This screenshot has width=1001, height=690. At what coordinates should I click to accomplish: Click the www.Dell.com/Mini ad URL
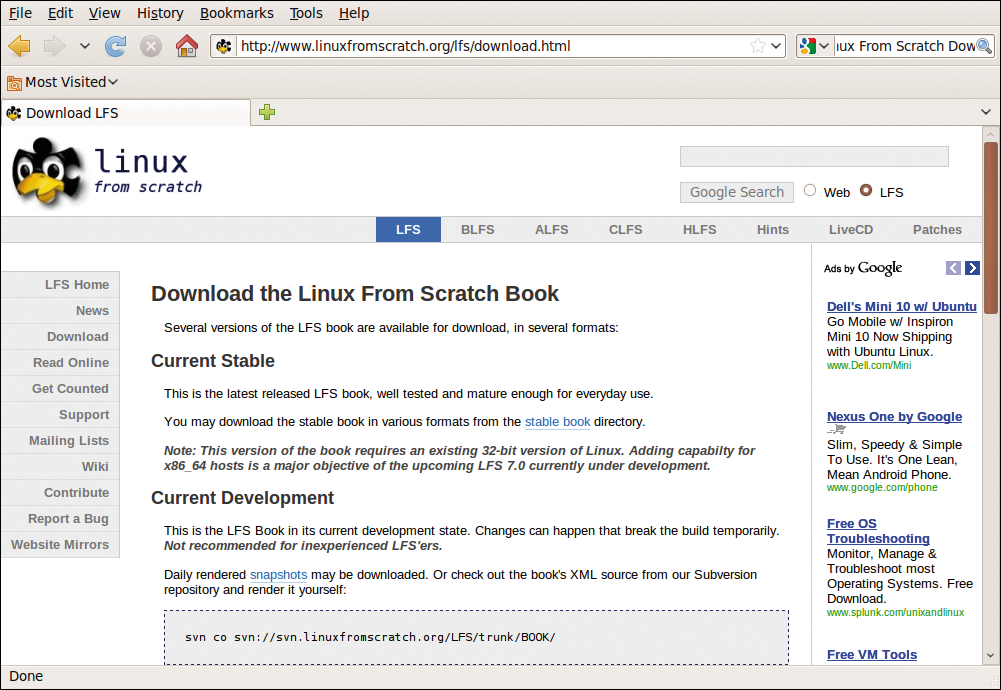(869, 366)
